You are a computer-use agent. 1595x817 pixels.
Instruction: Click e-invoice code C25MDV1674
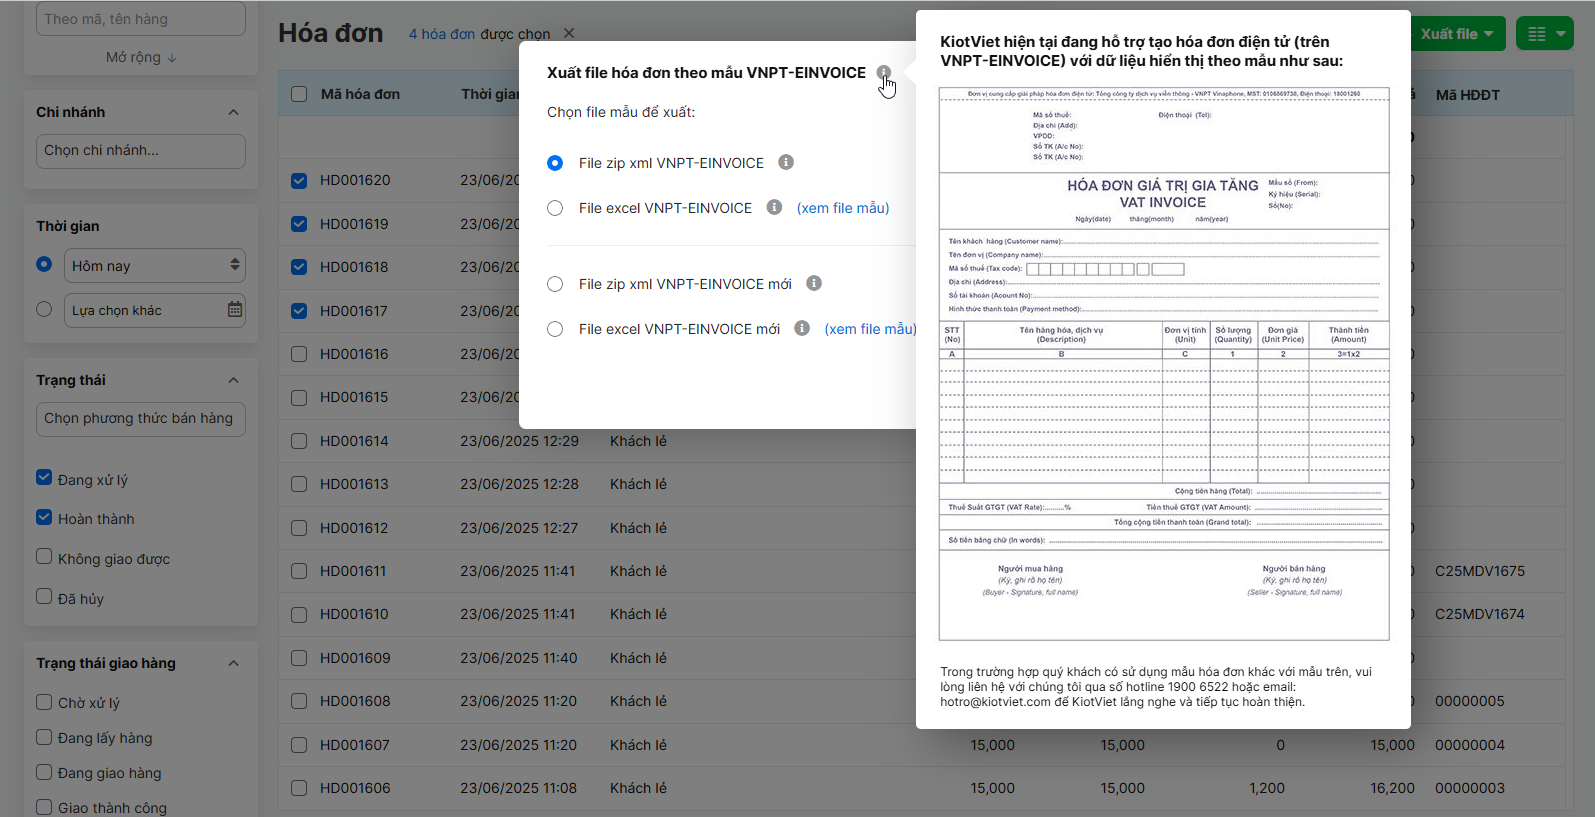tap(1480, 614)
